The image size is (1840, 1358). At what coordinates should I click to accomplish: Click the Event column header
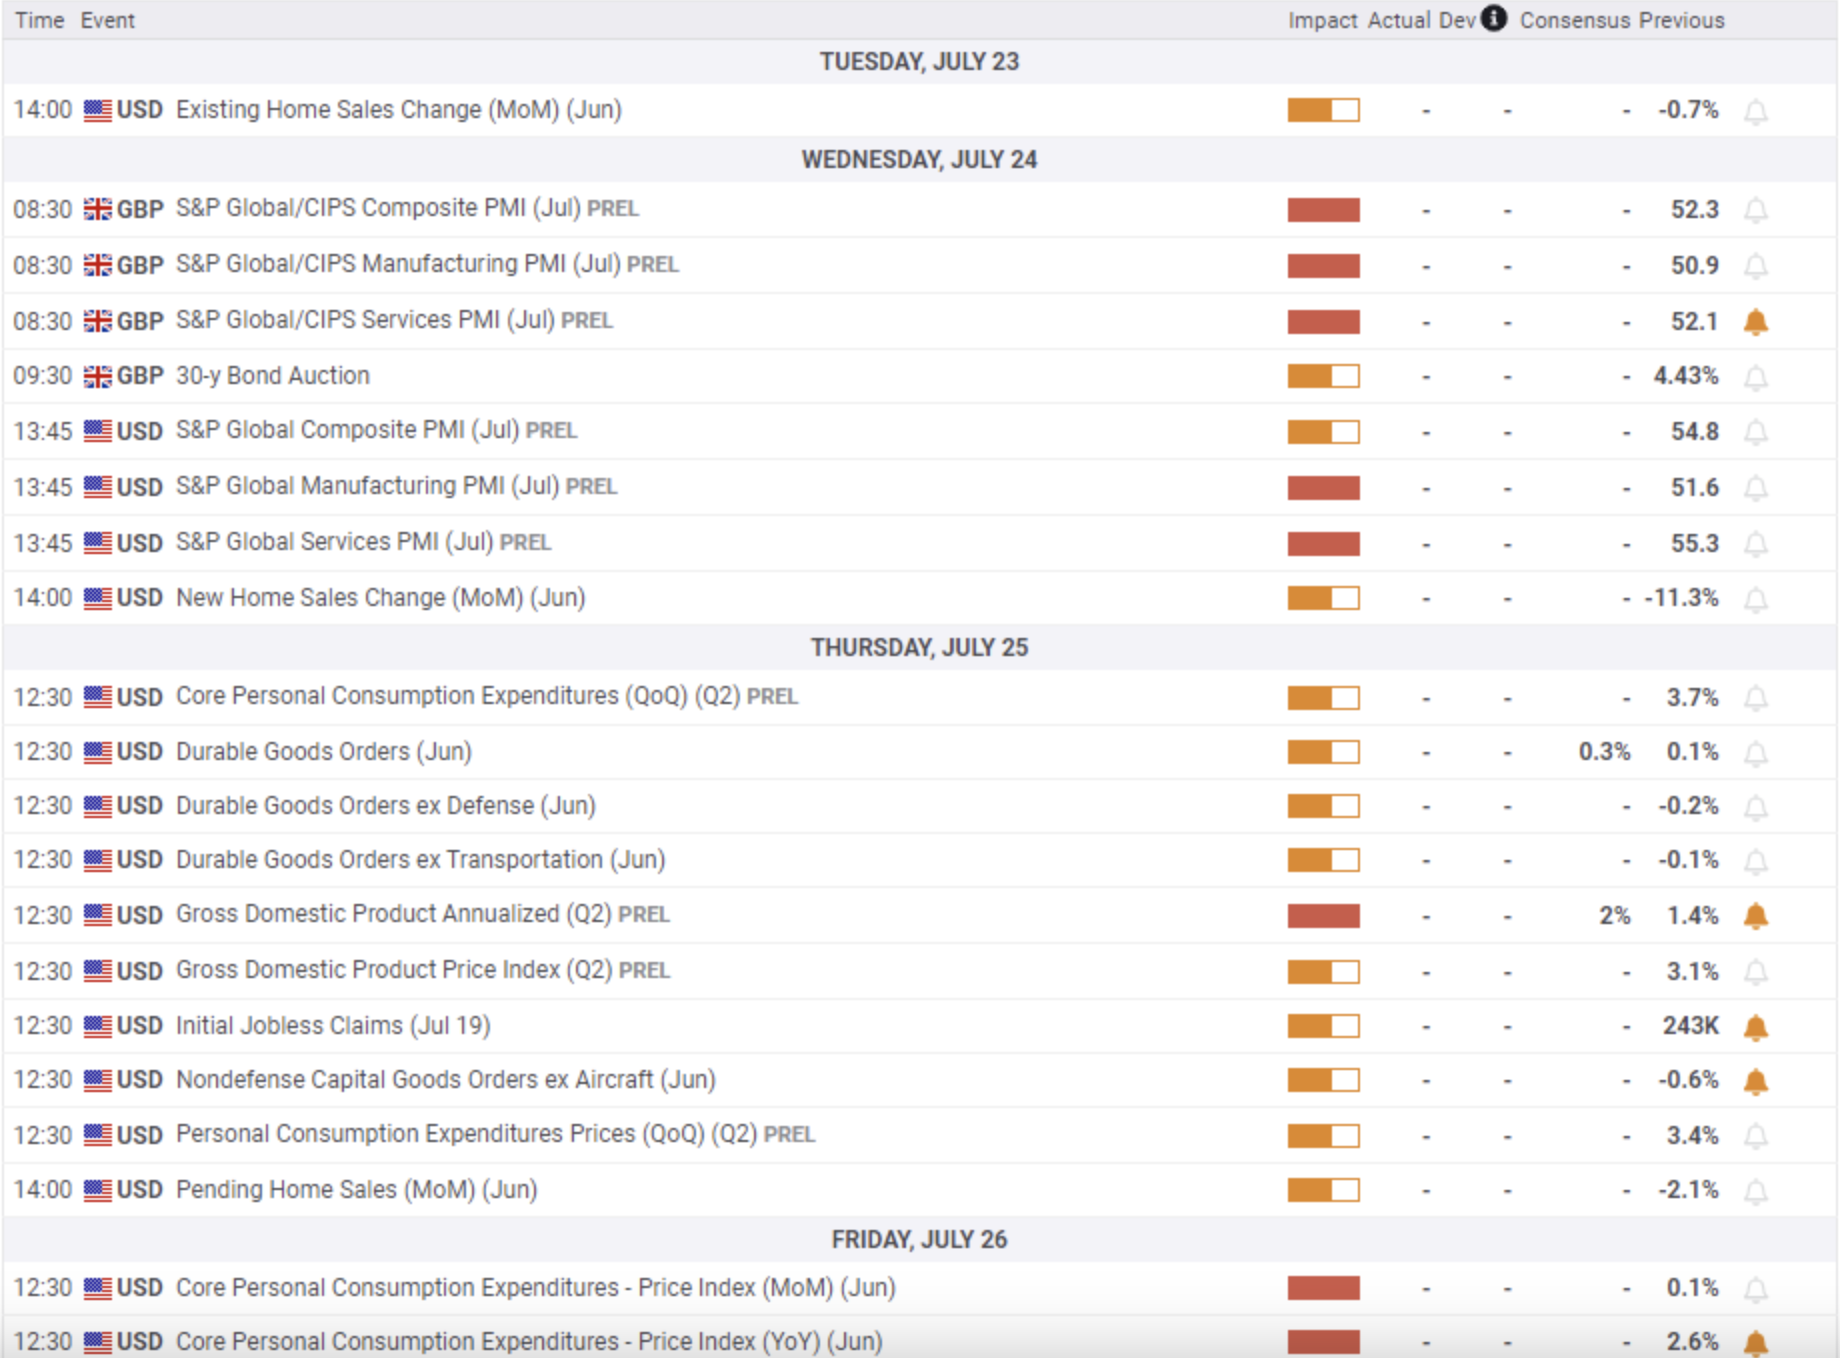[x=108, y=20]
